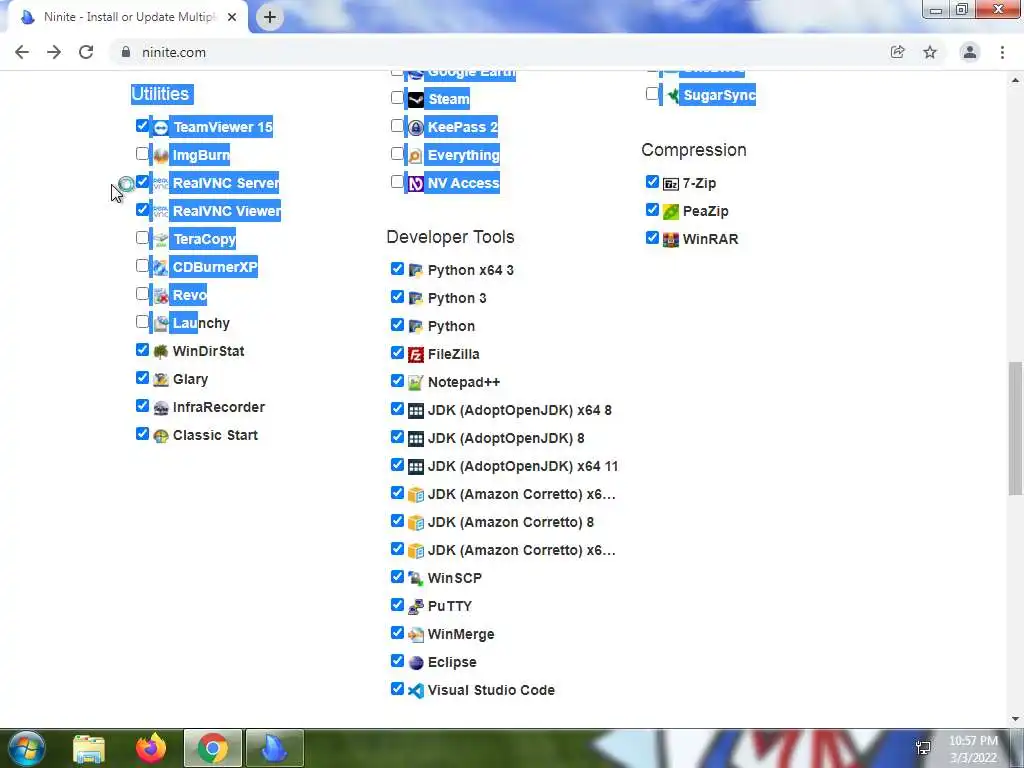1024x768 pixels.
Task: Go forward in browser history
Action: 54,52
